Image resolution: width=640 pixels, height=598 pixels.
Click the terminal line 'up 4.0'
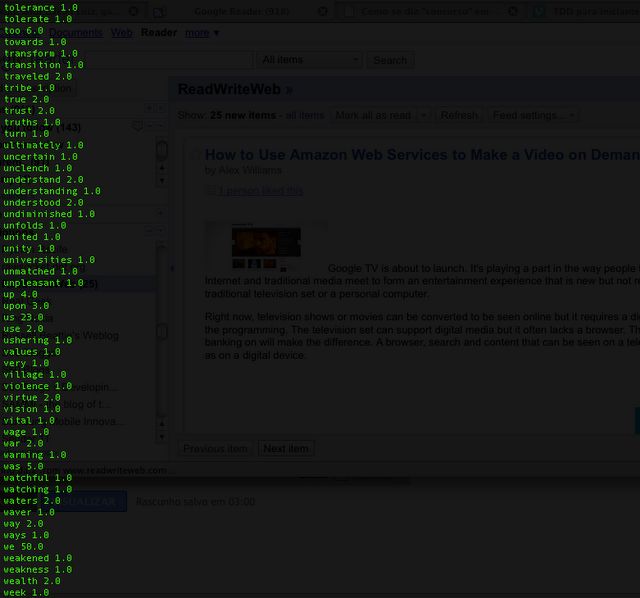(21, 294)
